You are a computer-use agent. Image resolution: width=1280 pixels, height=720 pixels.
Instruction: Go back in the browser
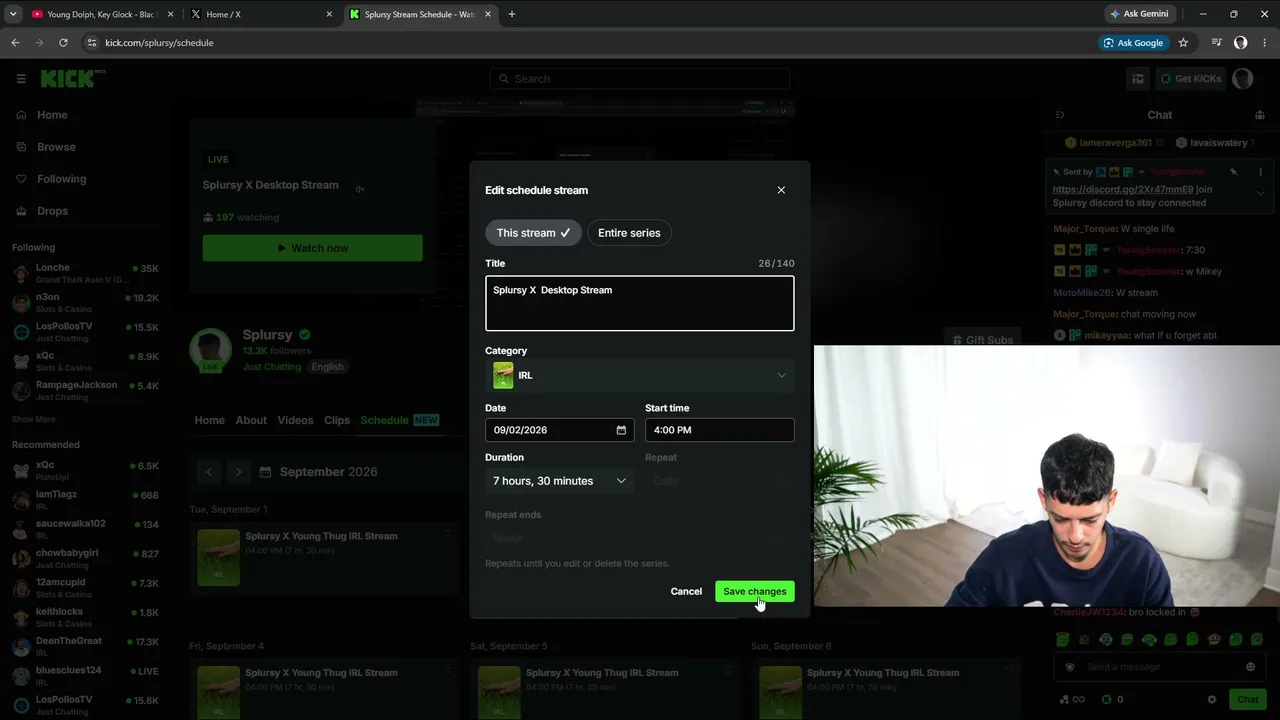[x=15, y=43]
